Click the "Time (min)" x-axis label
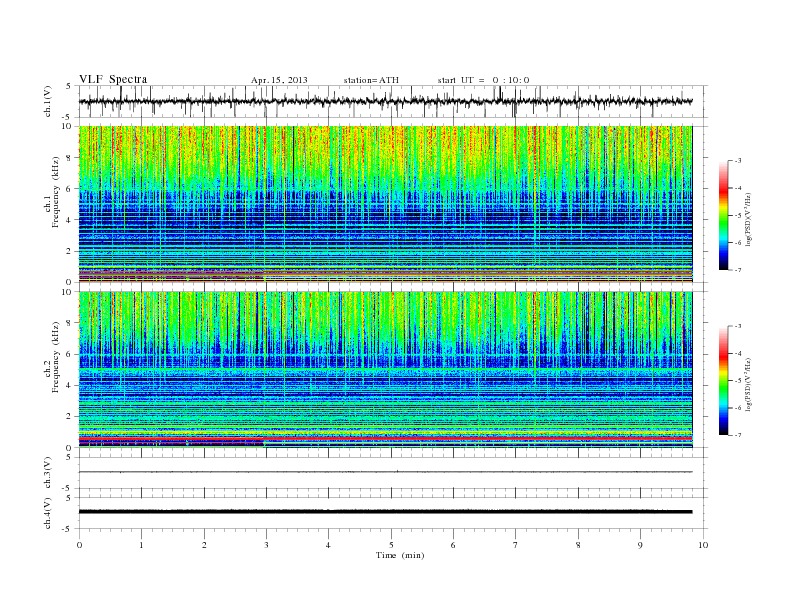This screenshot has width=792, height=612. [400, 555]
